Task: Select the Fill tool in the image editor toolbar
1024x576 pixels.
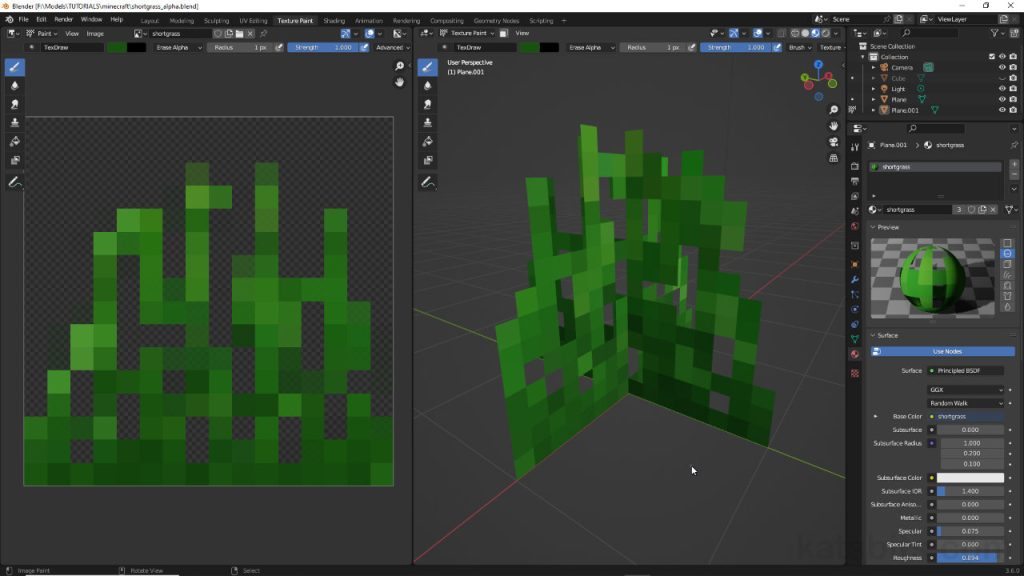Action: click(x=14, y=139)
